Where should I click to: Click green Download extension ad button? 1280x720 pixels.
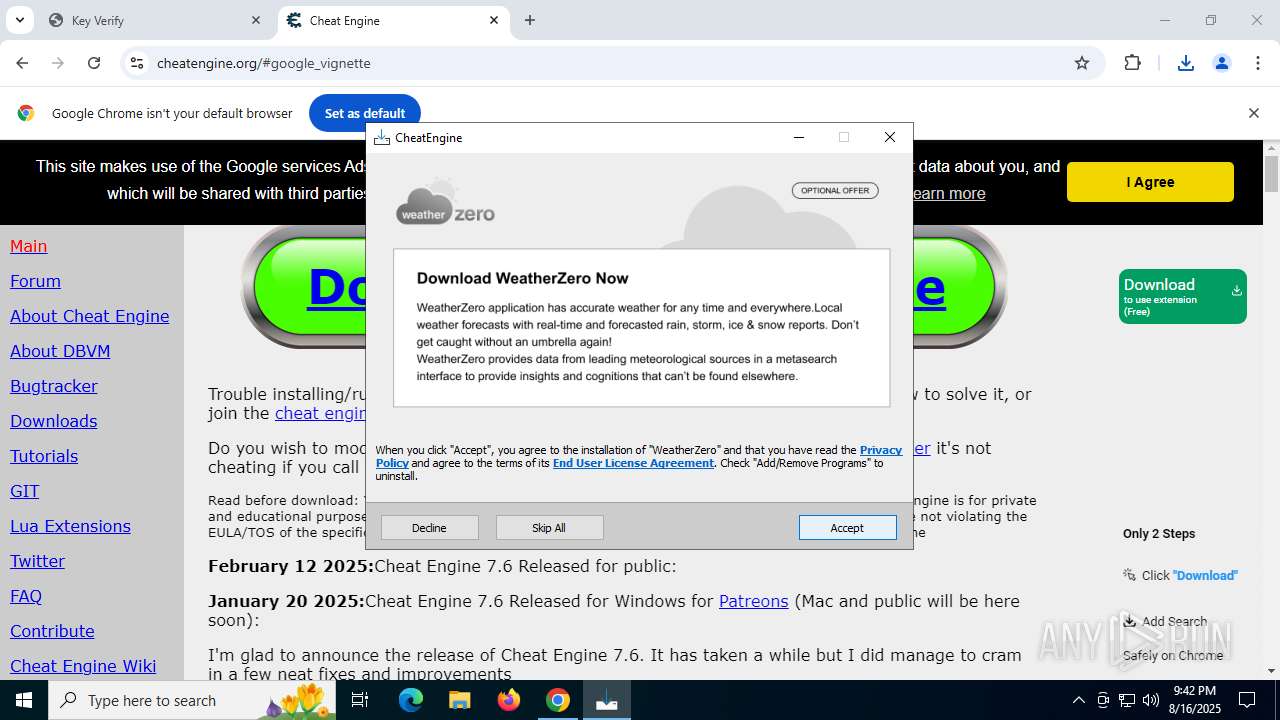(1183, 296)
